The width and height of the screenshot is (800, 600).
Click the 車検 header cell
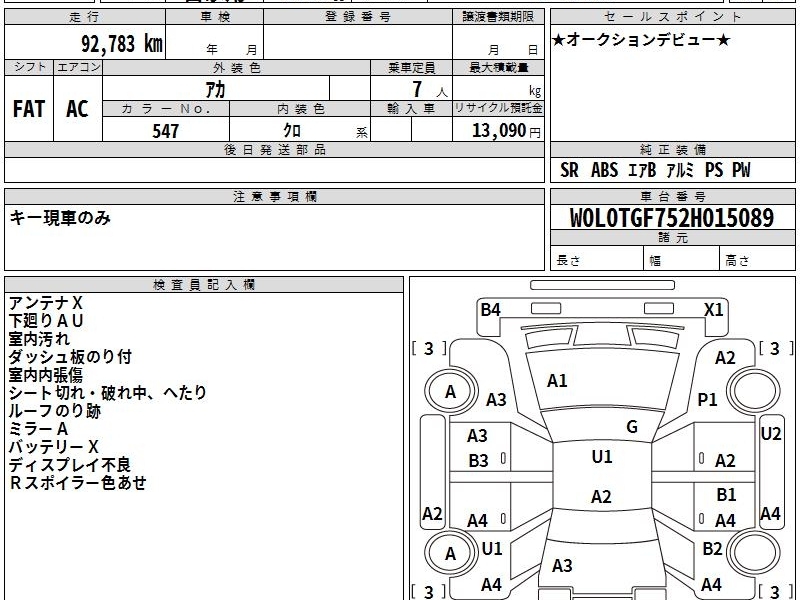tap(215, 17)
